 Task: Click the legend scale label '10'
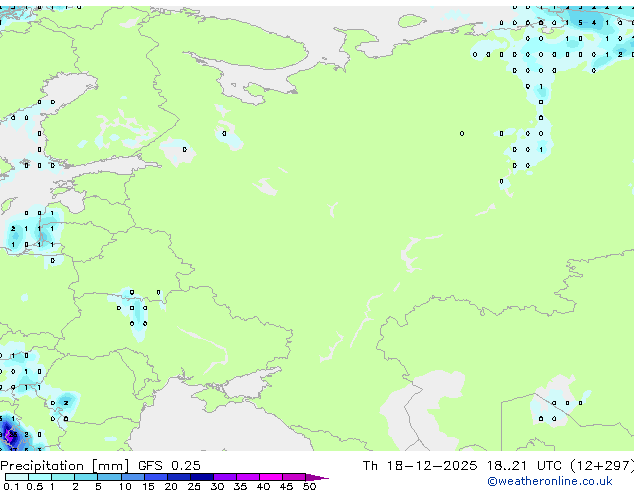[x=125, y=486]
